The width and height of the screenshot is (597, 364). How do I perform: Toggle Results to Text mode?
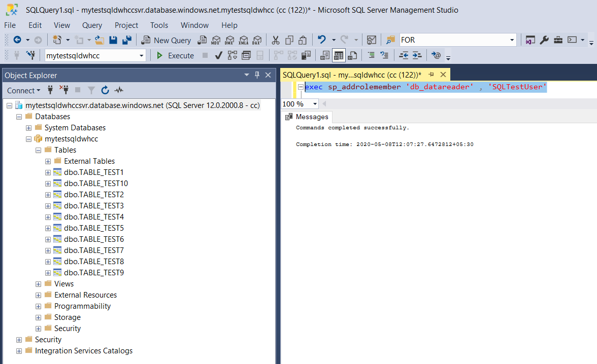pos(325,56)
